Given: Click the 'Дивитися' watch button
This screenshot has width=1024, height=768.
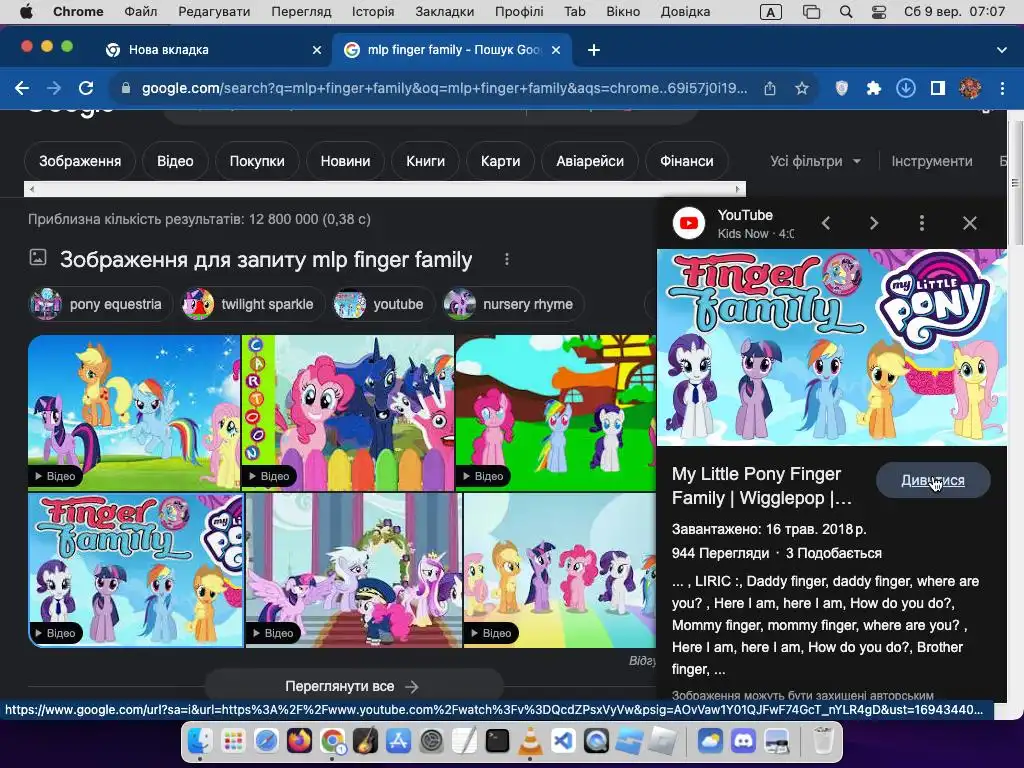Looking at the screenshot, I should 933,480.
